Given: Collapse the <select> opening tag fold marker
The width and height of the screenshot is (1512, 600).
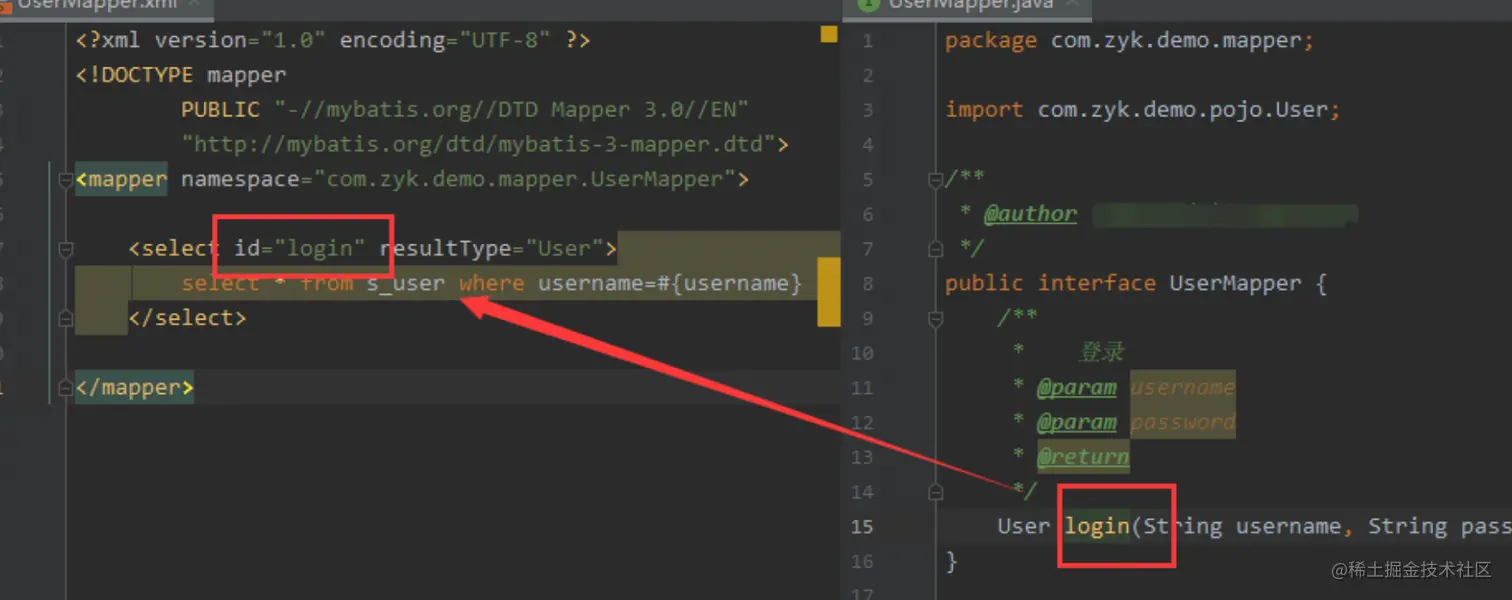Looking at the screenshot, I should point(66,249).
